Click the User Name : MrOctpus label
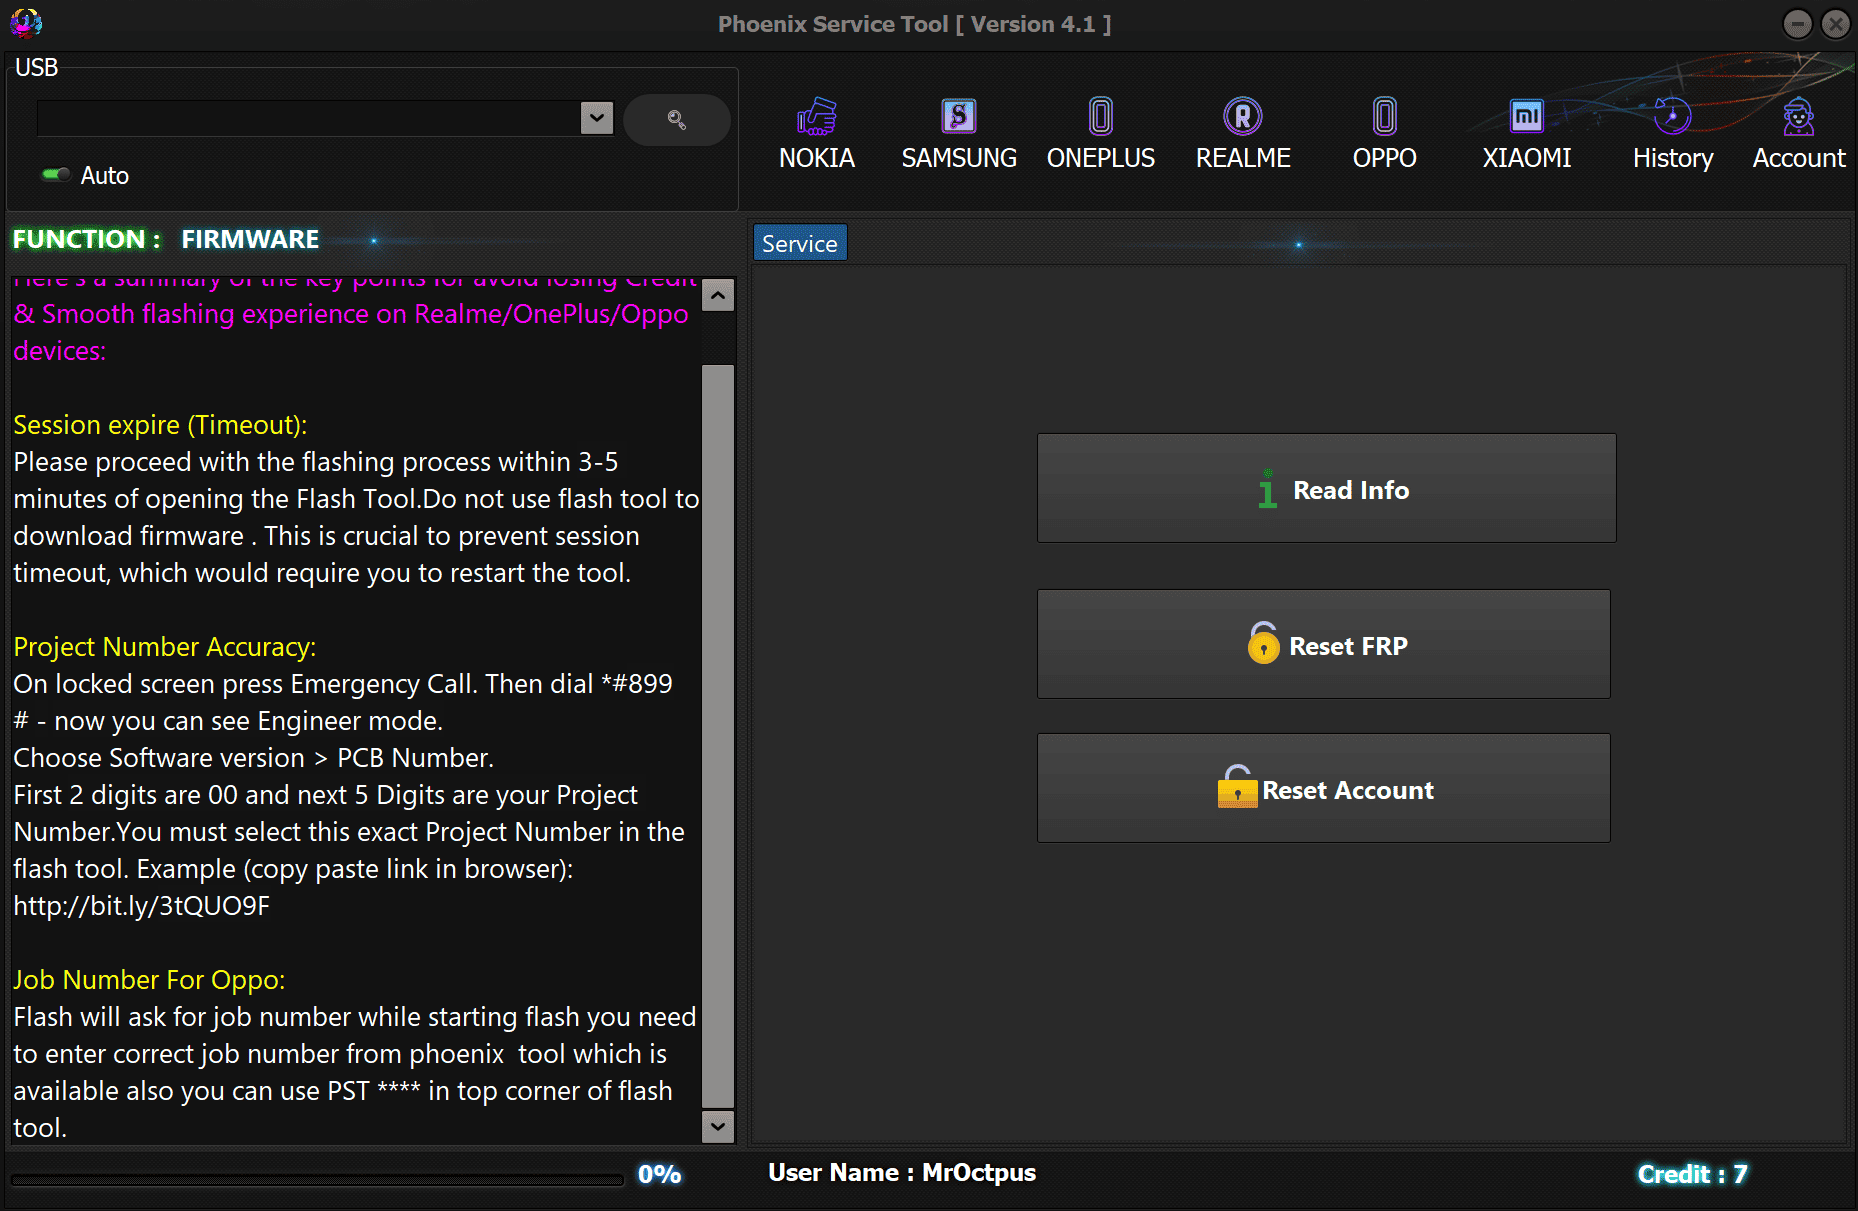Viewport: 1858px width, 1211px height. pos(902,1173)
